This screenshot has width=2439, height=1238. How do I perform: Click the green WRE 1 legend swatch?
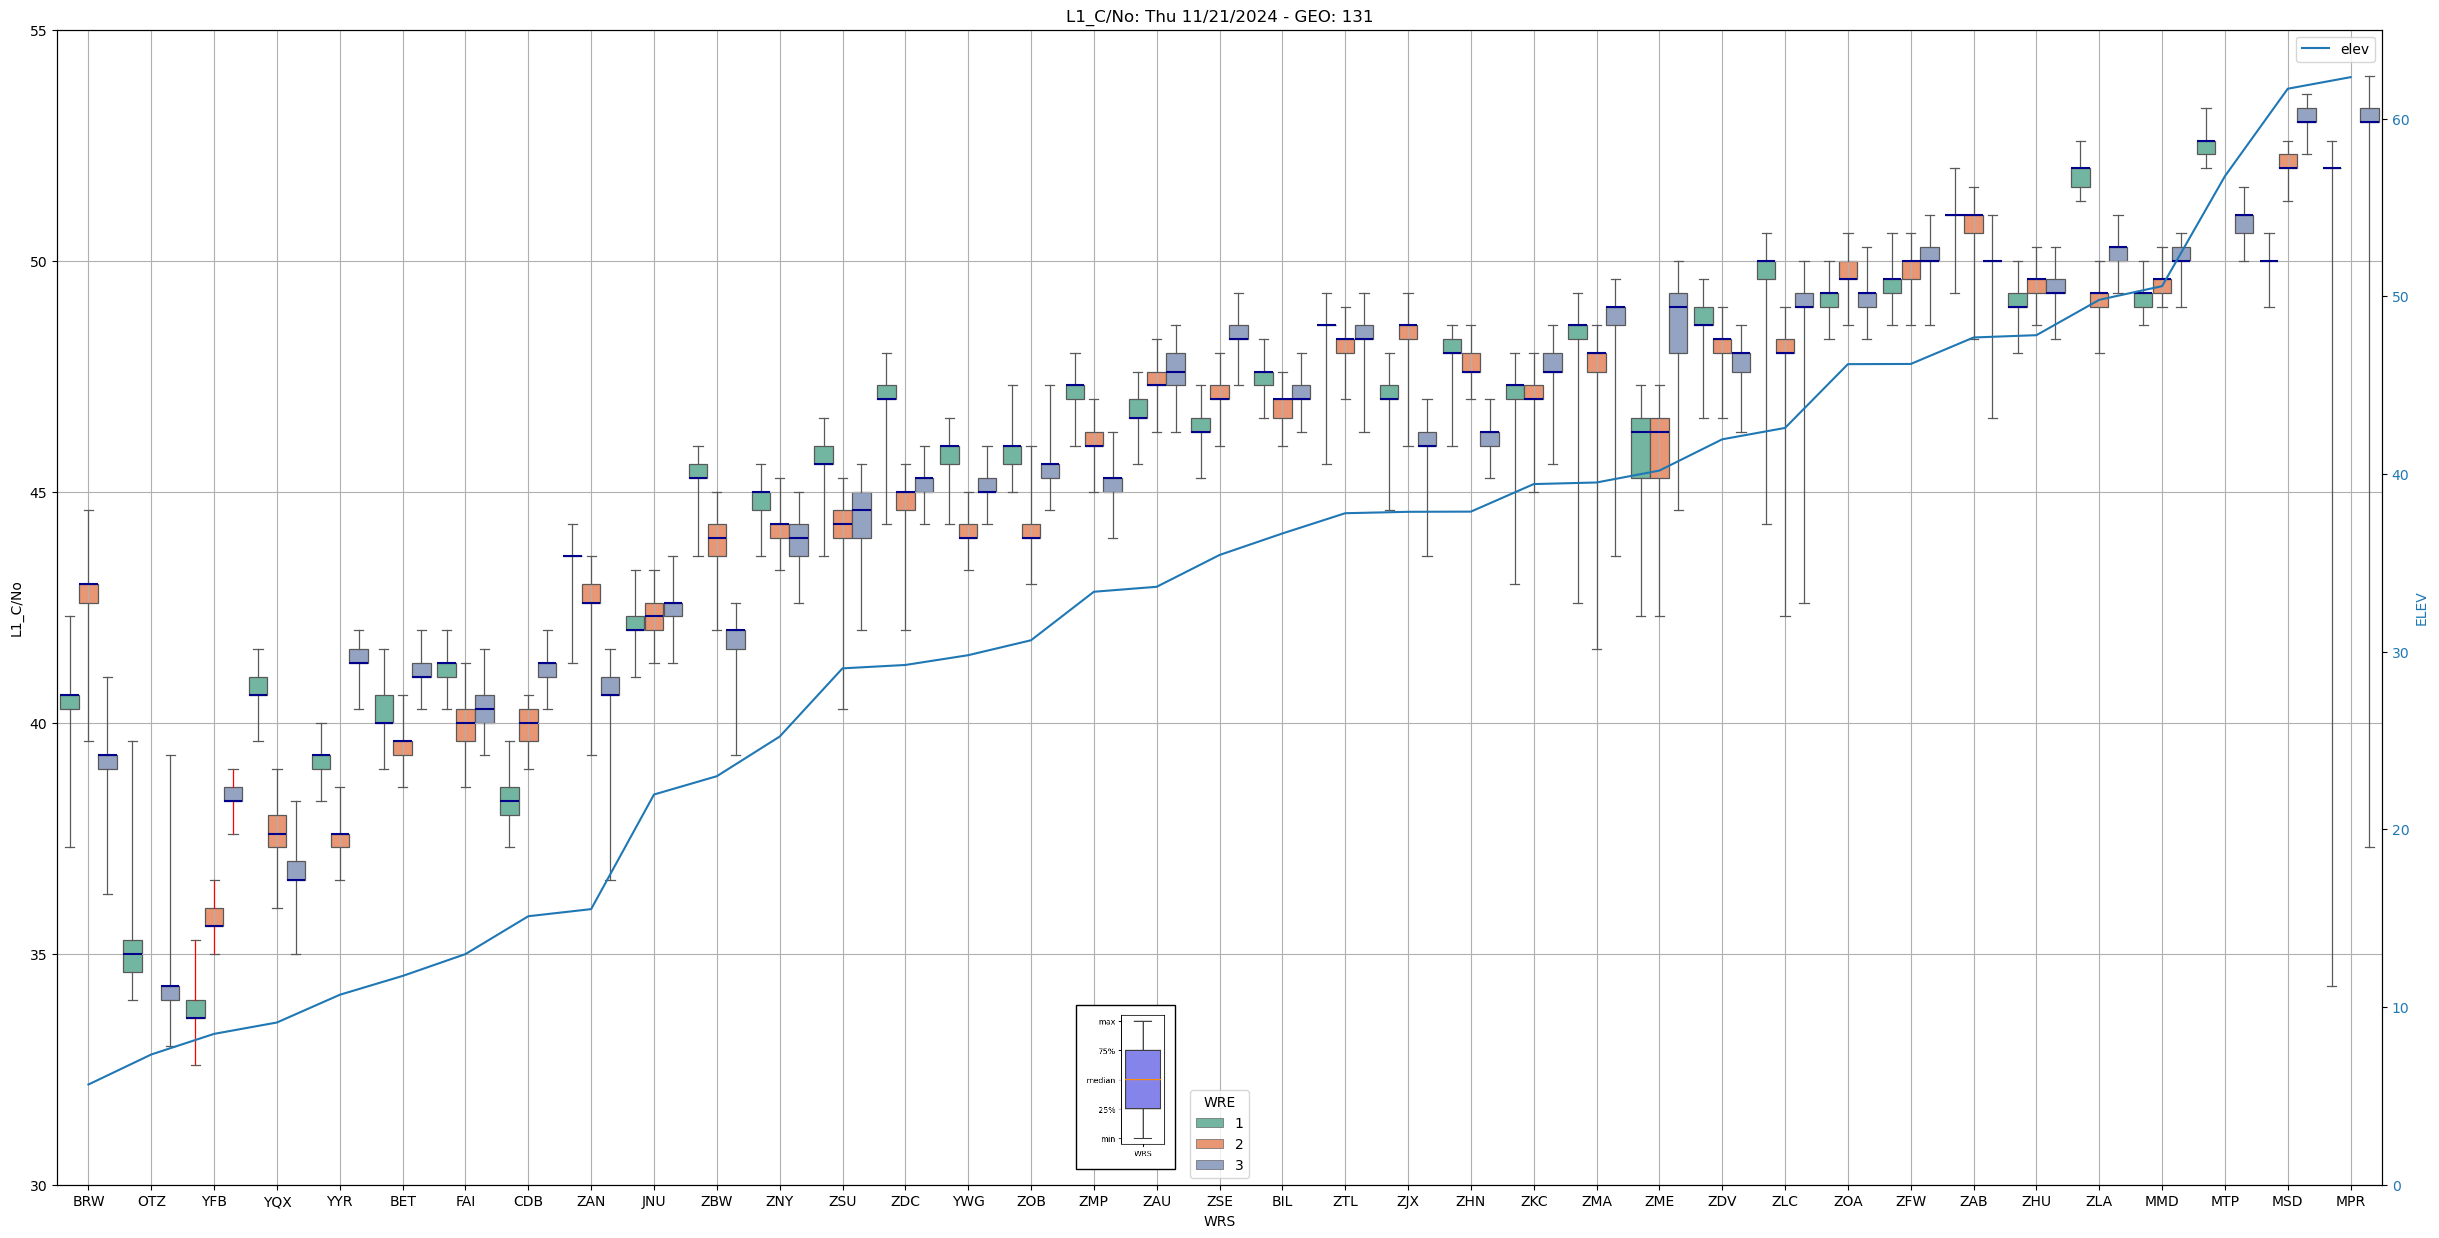click(x=1209, y=1123)
